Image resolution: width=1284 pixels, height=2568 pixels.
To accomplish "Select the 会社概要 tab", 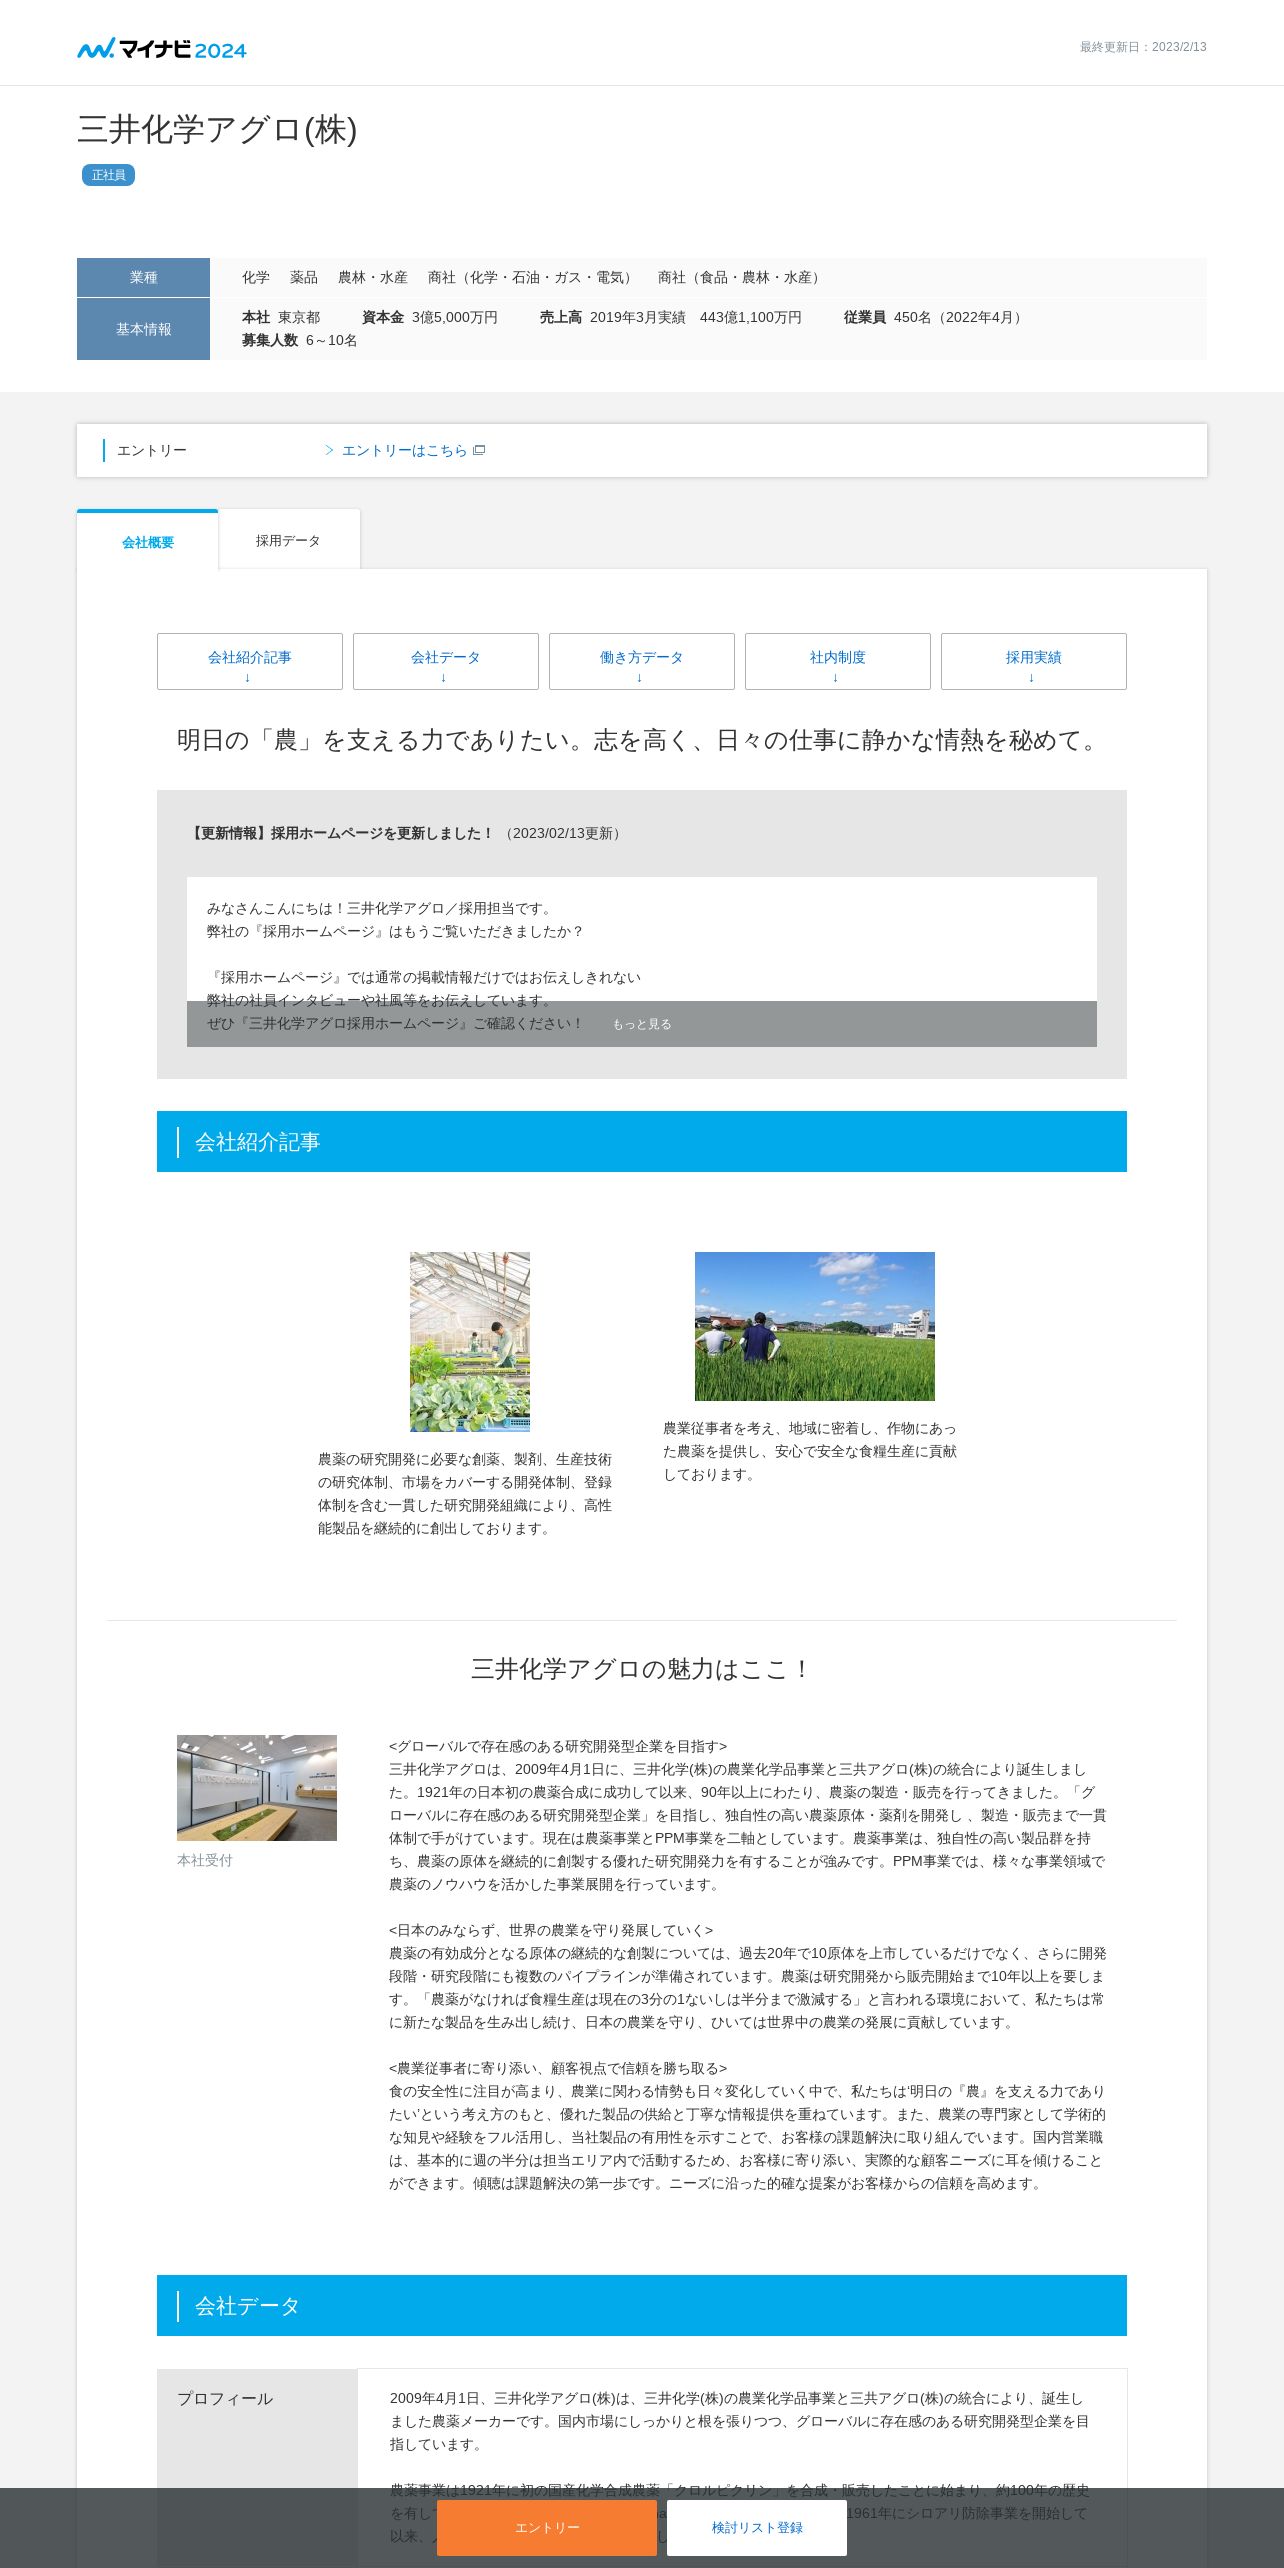I will tap(148, 541).
